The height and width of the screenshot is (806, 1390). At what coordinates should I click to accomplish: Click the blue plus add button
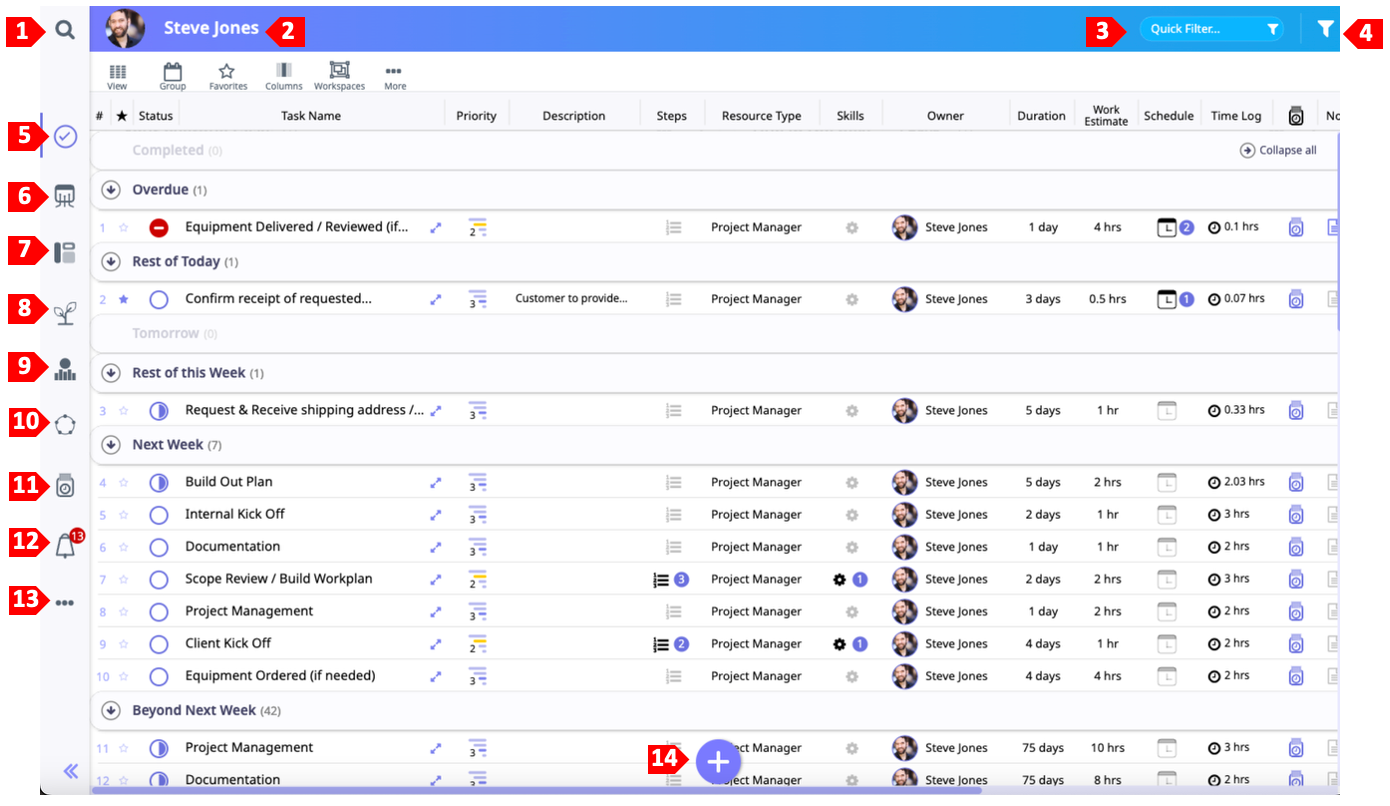point(718,762)
